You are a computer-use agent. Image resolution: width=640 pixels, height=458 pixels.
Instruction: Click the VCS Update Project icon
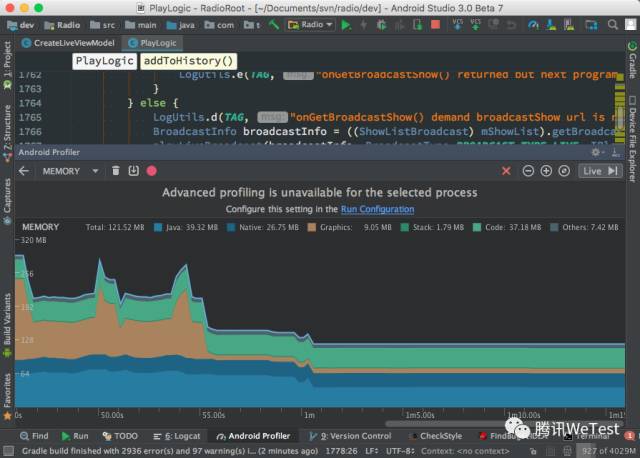458,24
